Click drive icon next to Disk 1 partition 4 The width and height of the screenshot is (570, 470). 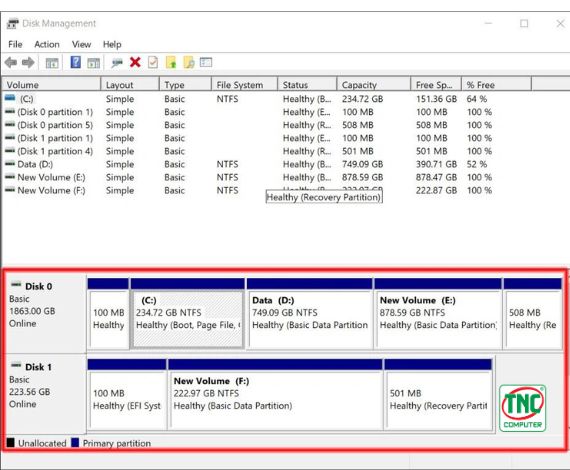click(x=10, y=150)
